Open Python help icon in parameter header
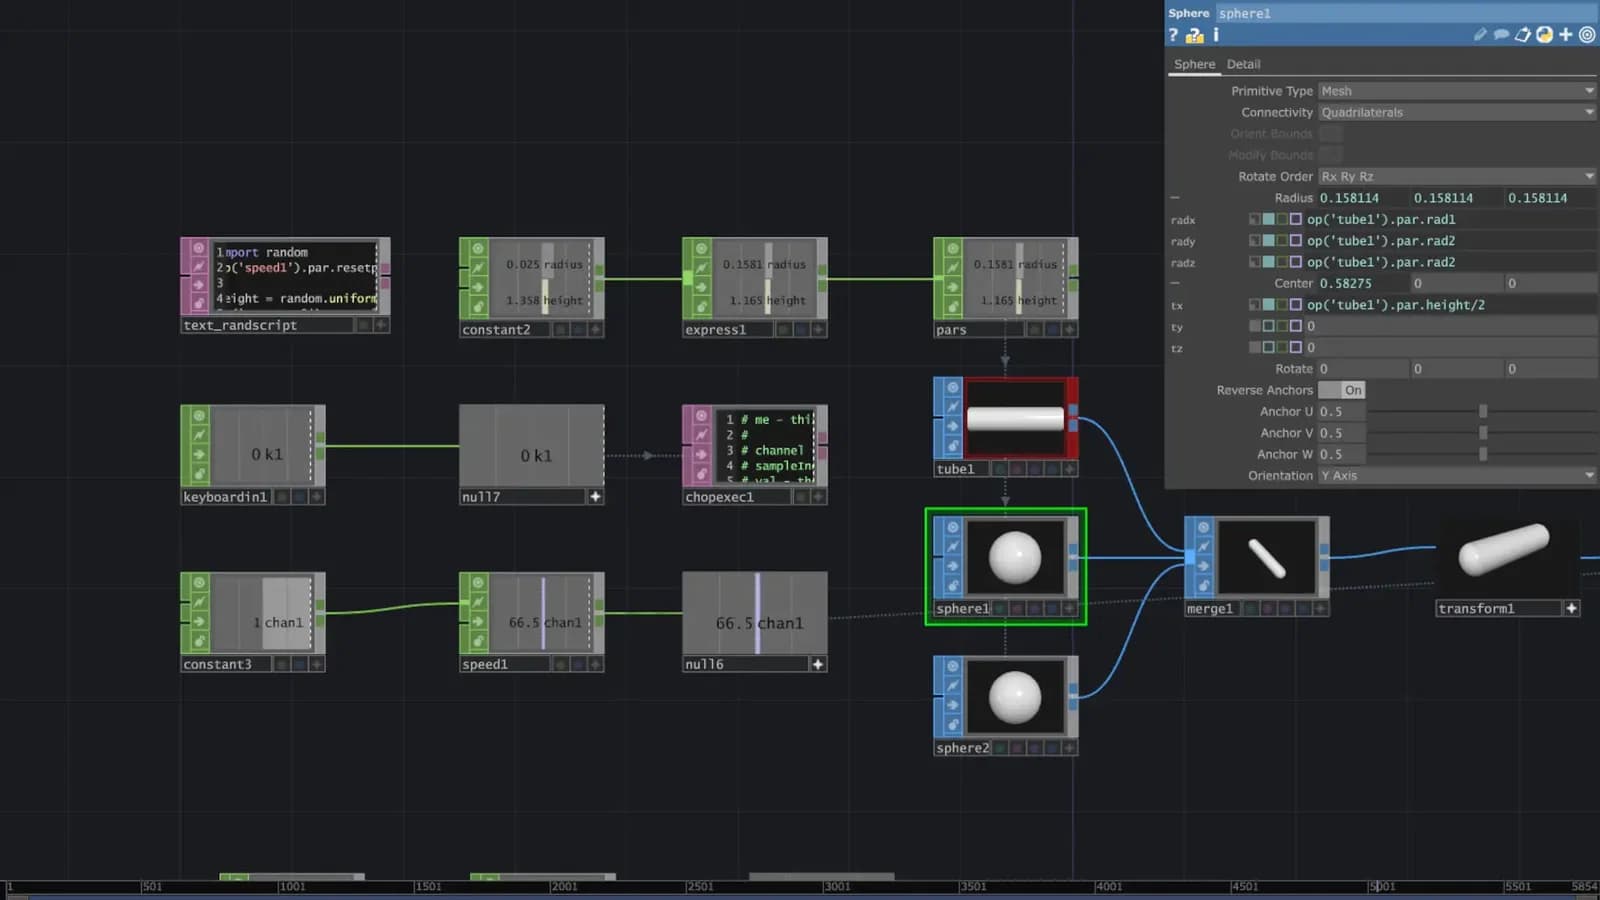The width and height of the screenshot is (1600, 900). click(x=1195, y=35)
